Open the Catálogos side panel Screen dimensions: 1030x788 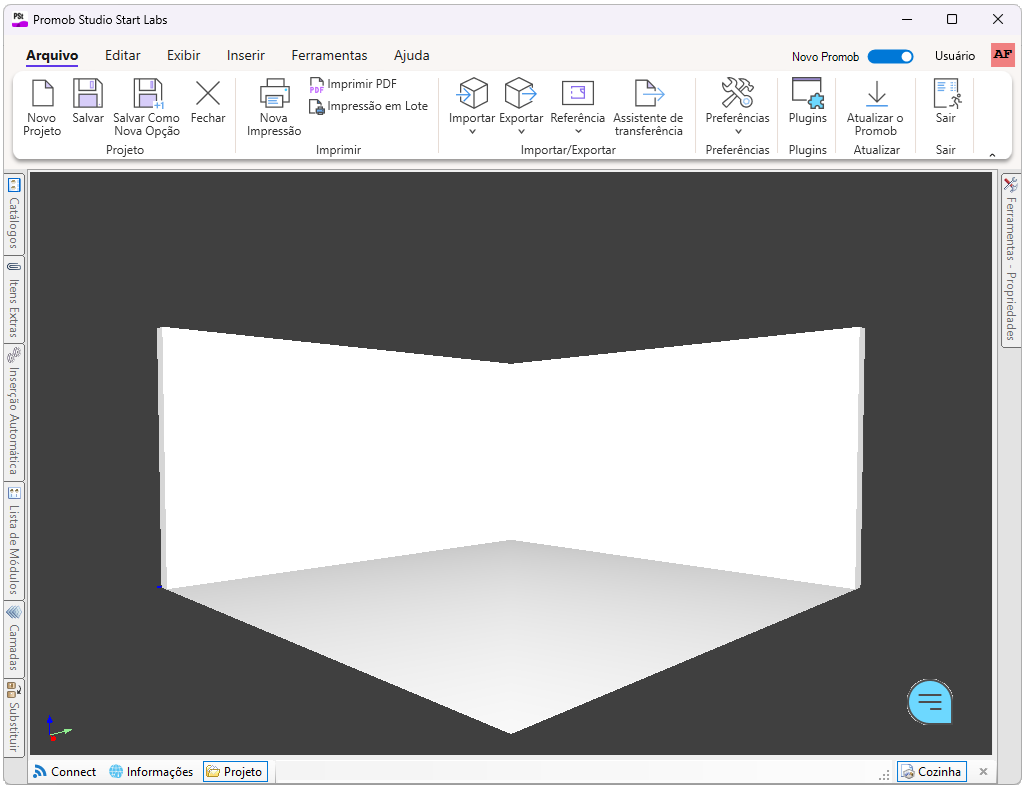(x=14, y=215)
